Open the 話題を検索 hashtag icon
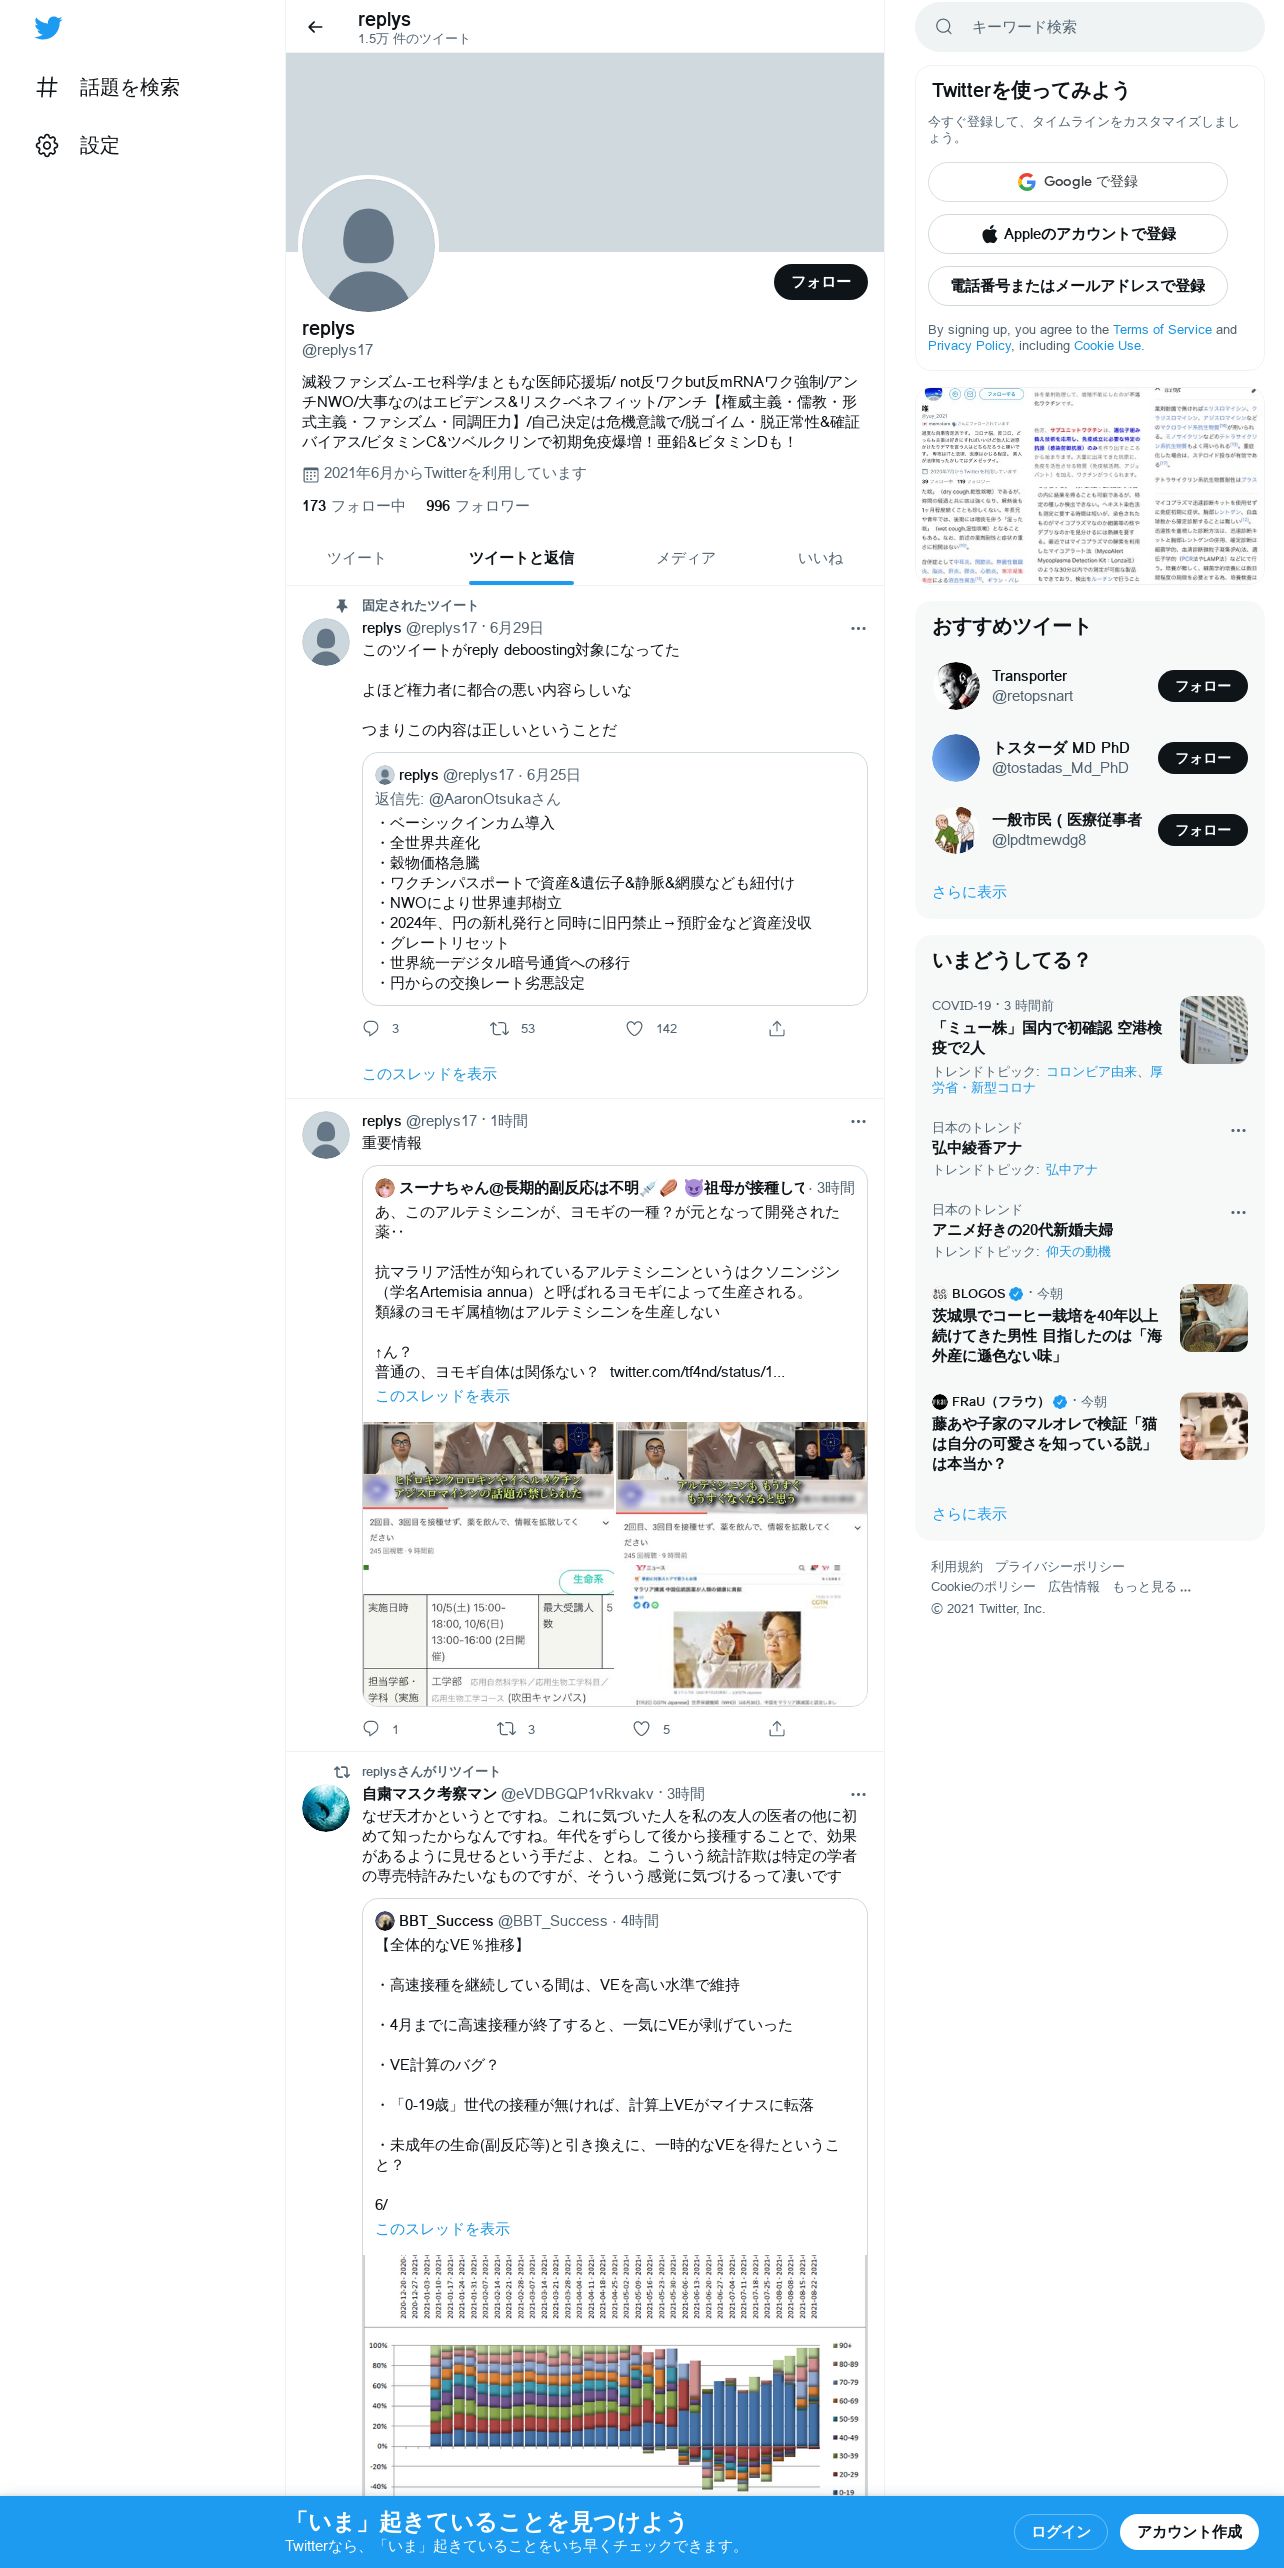This screenshot has width=1284, height=2568. tap(47, 87)
